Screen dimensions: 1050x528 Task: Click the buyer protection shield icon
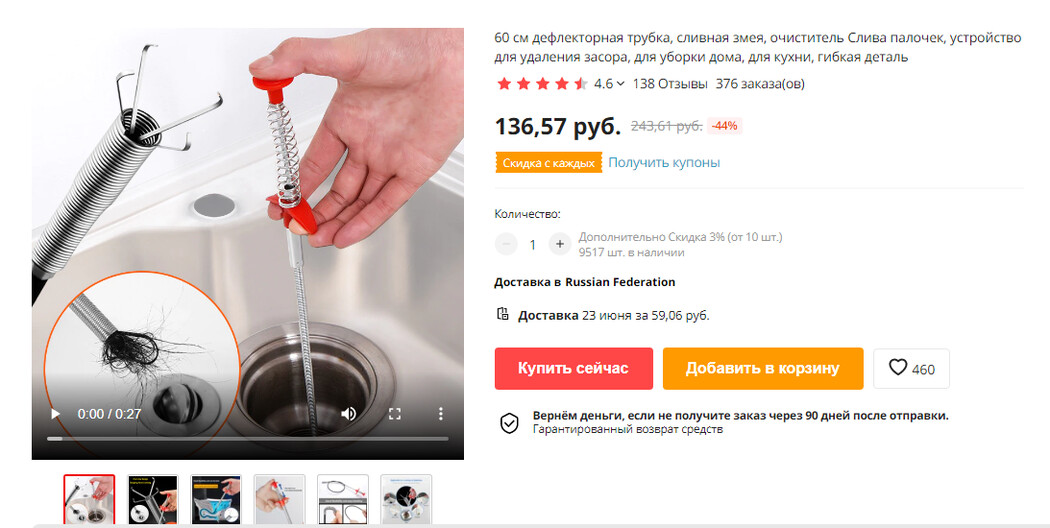tap(510, 423)
